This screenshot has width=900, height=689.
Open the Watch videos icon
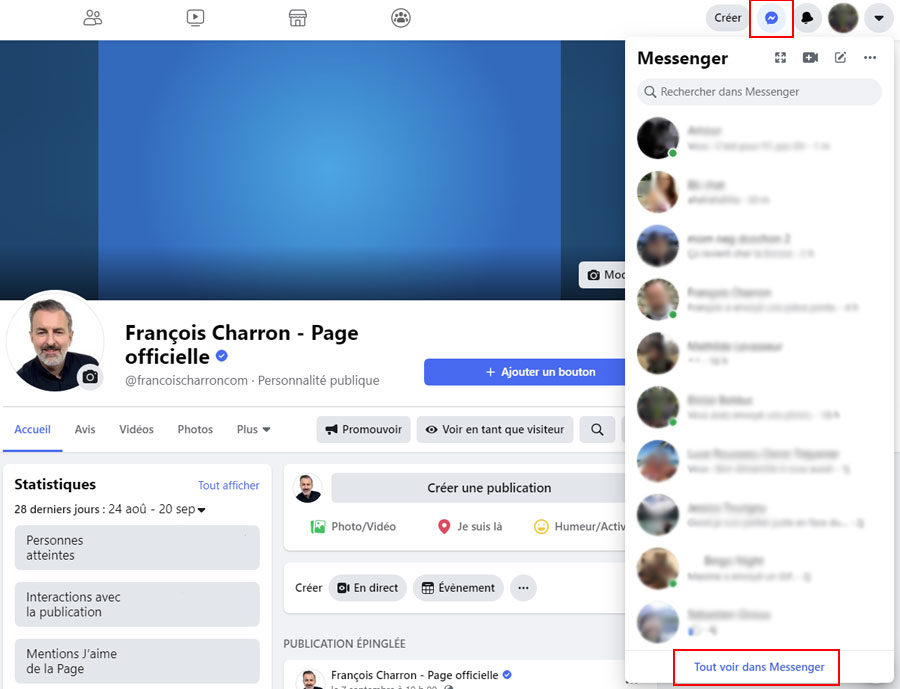(x=195, y=17)
